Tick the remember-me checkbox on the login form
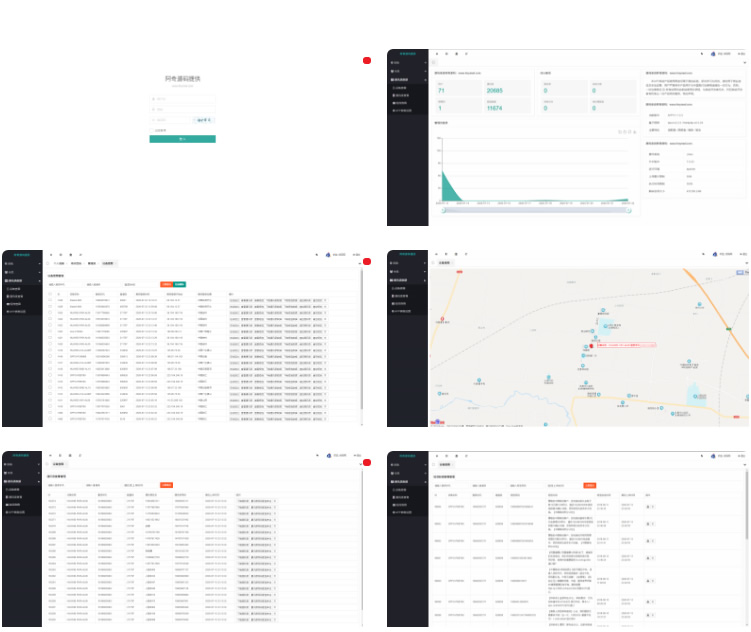 [152, 130]
